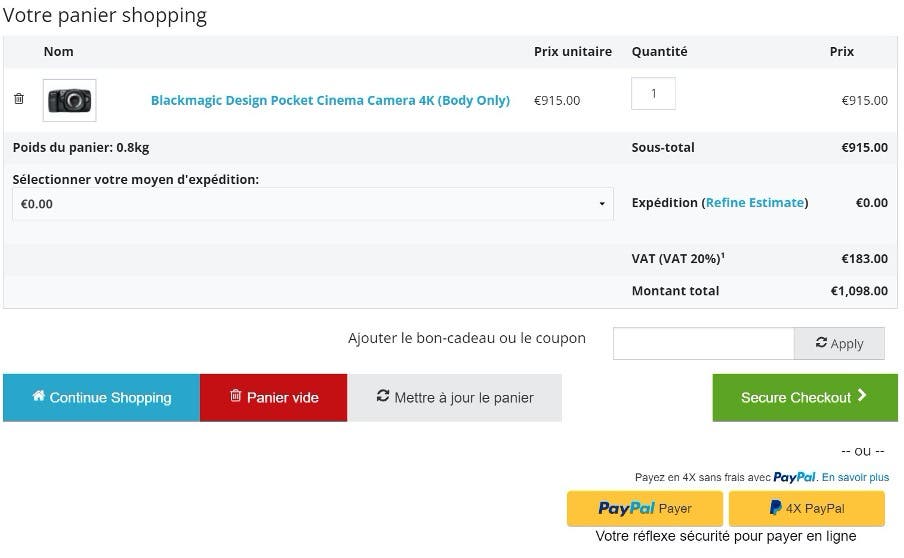The width and height of the screenshot is (904, 558).
Task: Click the trash icon beside the camera item
Action: (19, 99)
